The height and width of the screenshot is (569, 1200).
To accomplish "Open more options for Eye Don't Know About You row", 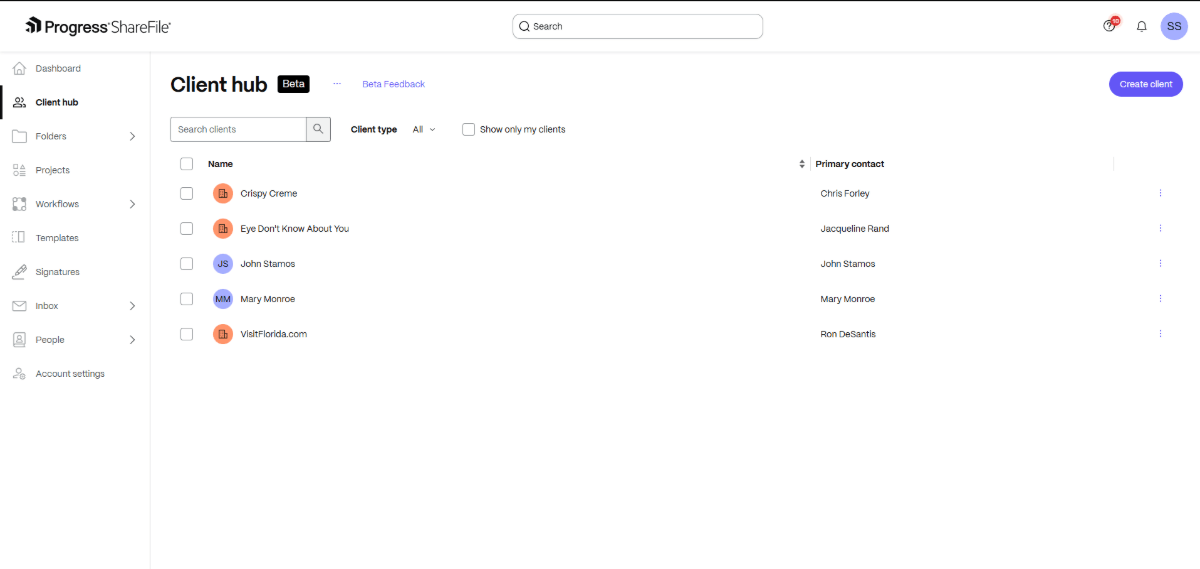I will click(x=1160, y=228).
